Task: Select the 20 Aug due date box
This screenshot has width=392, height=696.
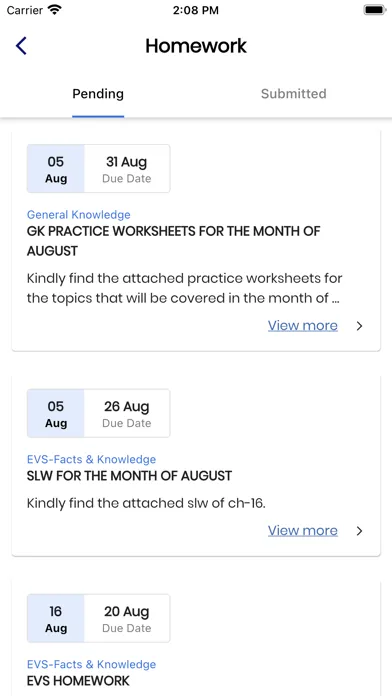Action: [x=127, y=618]
